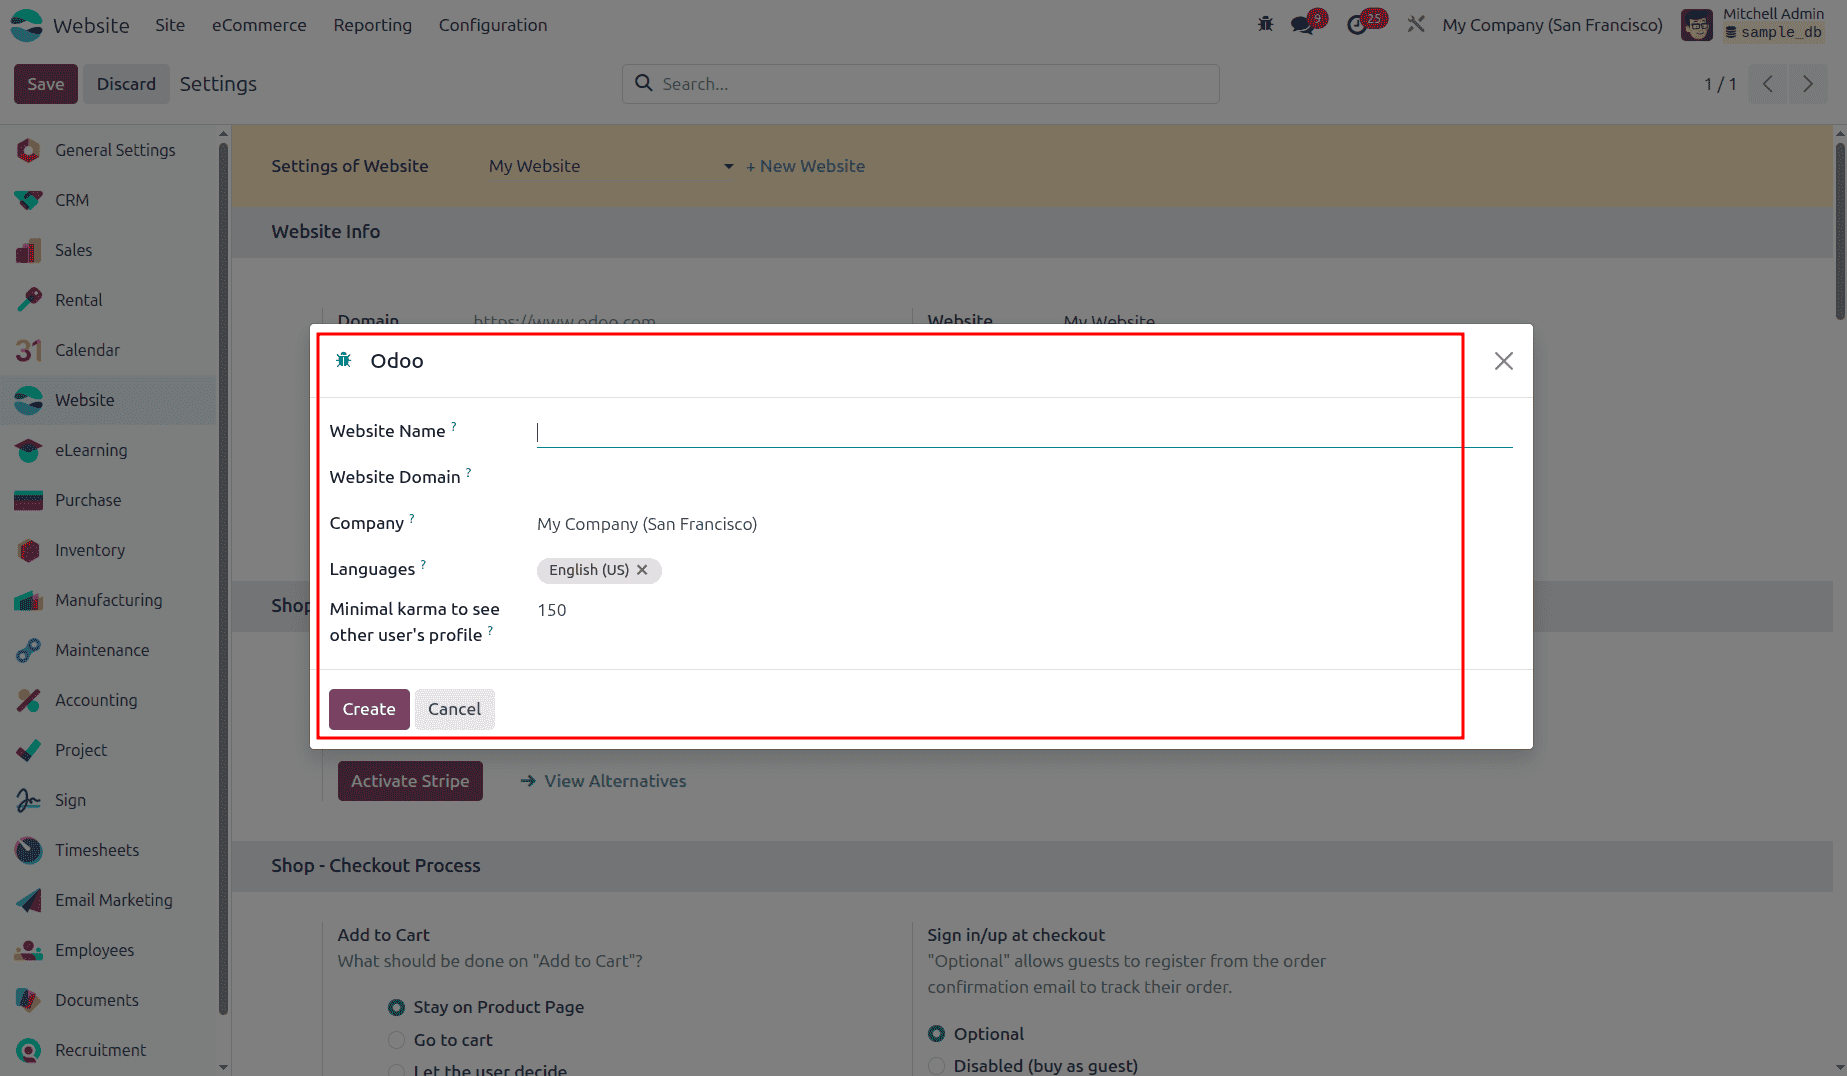Open the Website app home logo
This screenshot has height=1076, width=1847.
point(27,25)
